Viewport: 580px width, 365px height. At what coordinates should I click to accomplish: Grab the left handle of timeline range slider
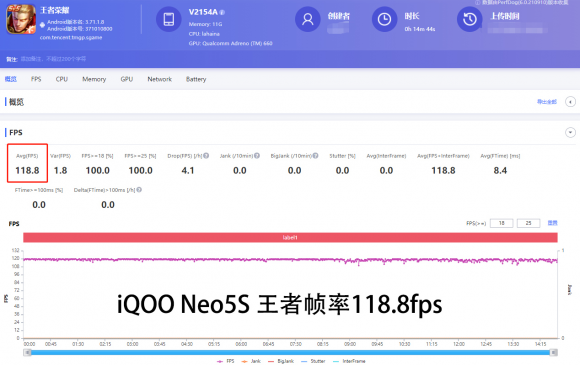27,353
